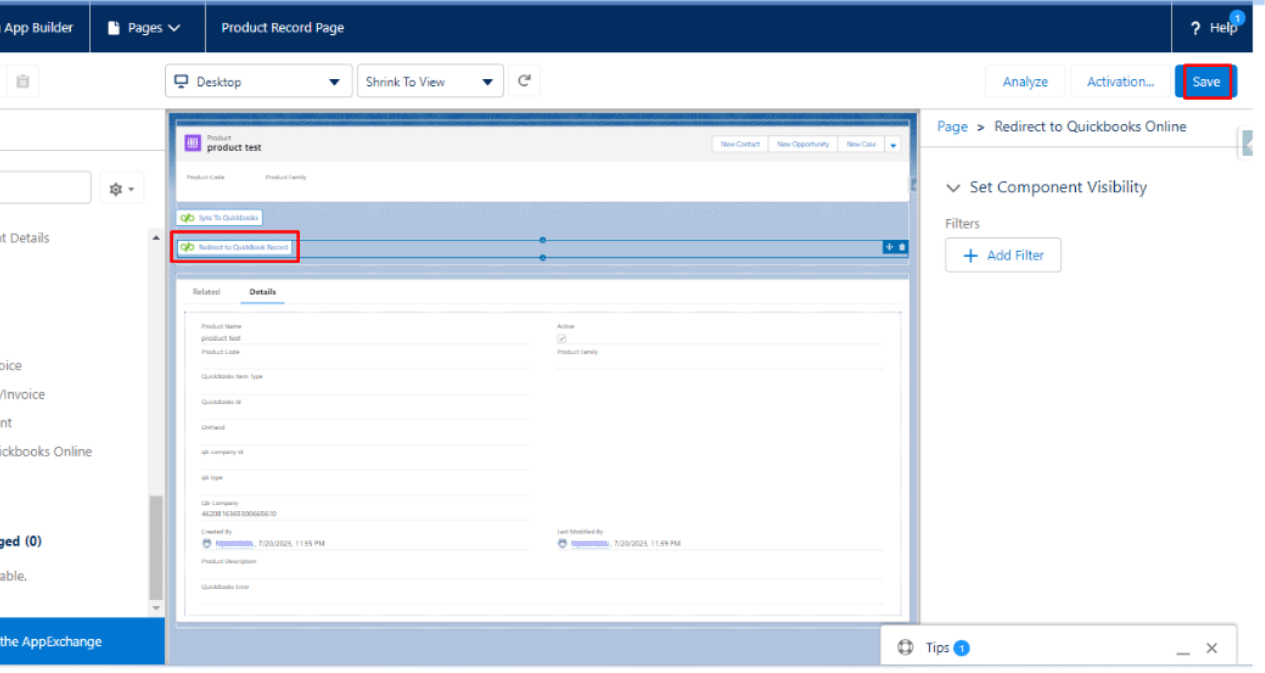1265x673 pixels.
Task: Click the Help question mark
Action: click(x=1195, y=29)
